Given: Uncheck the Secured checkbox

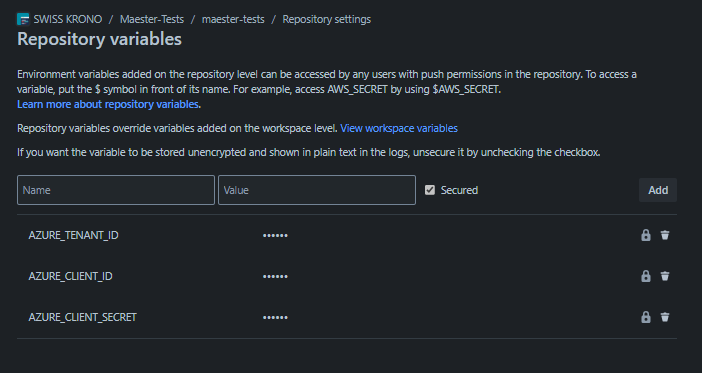Looking at the screenshot, I should [430, 190].
